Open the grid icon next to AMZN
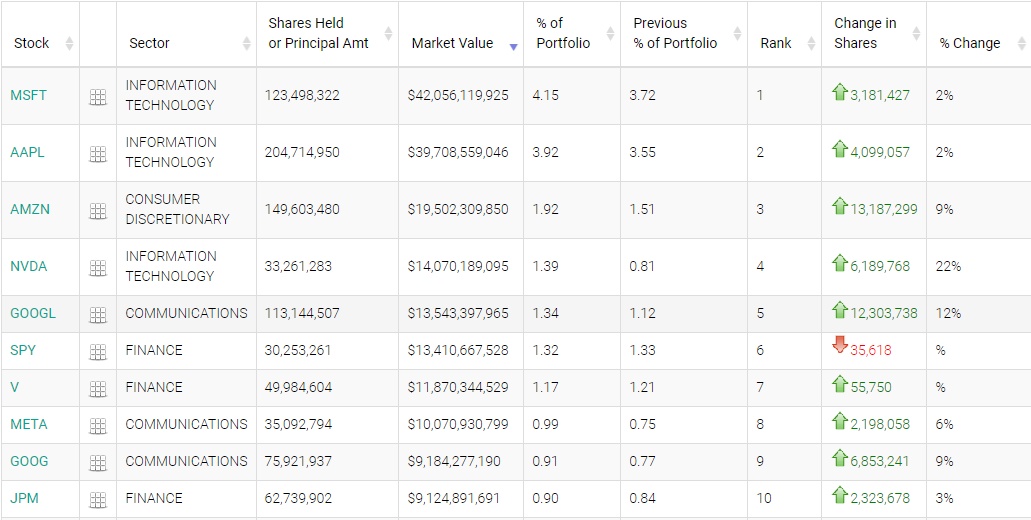The image size is (1031, 520). pos(98,211)
